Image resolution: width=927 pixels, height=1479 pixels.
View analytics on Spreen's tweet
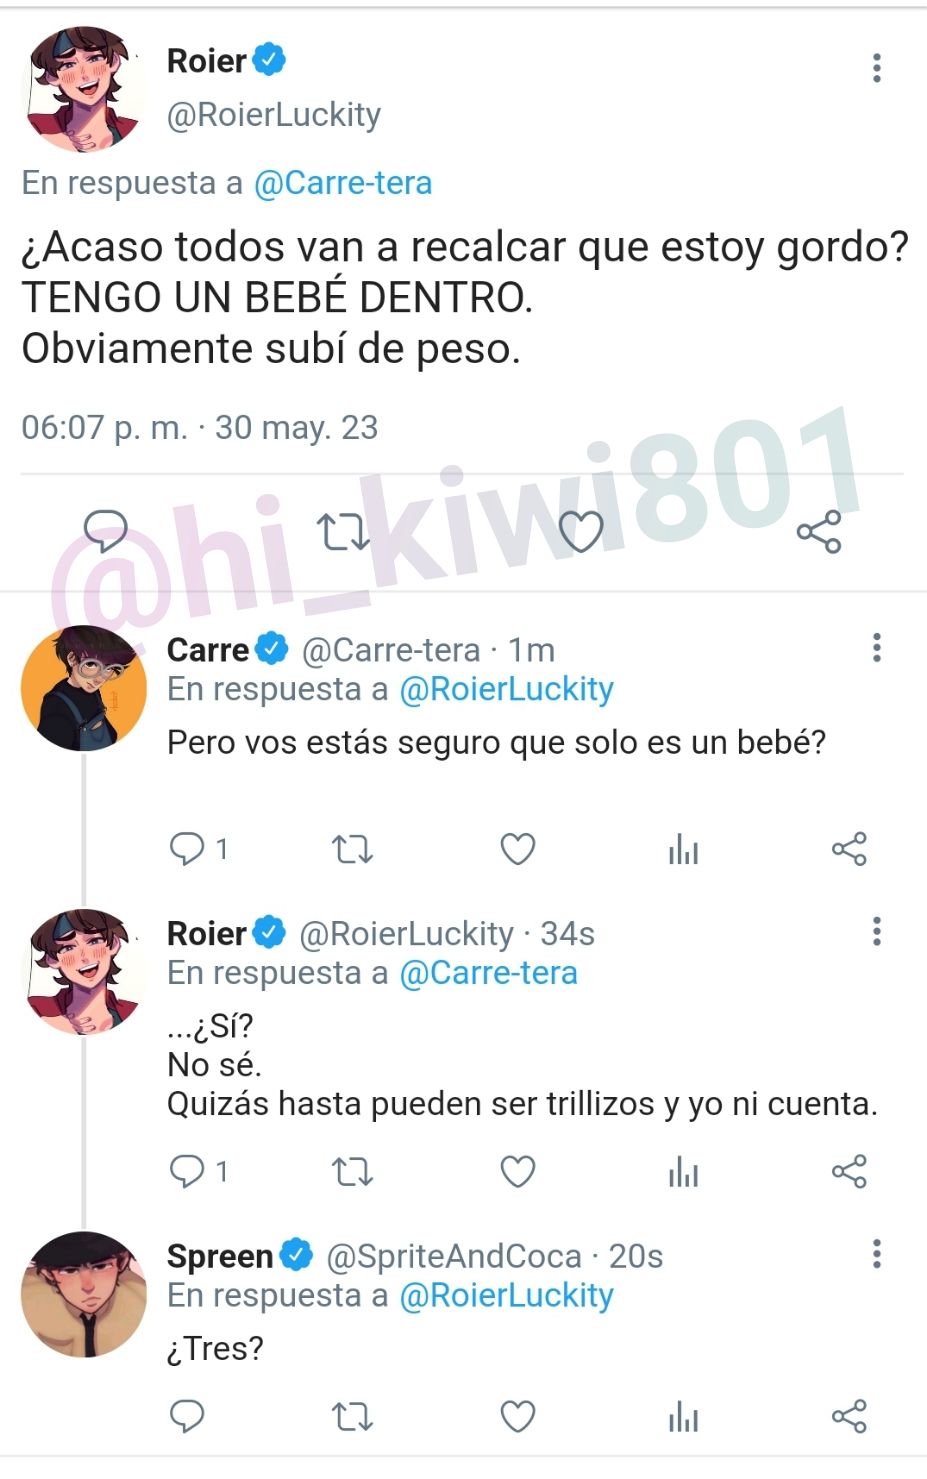(x=684, y=1416)
